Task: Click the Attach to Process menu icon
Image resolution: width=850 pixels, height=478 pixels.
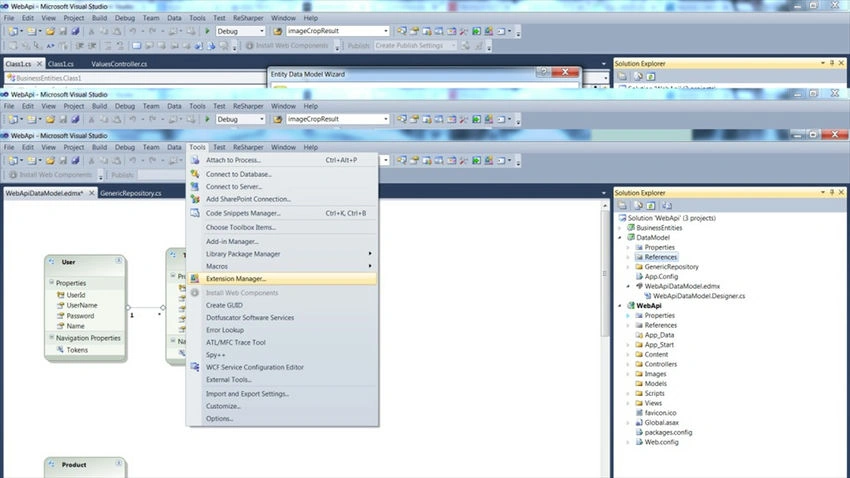Action: pos(195,160)
